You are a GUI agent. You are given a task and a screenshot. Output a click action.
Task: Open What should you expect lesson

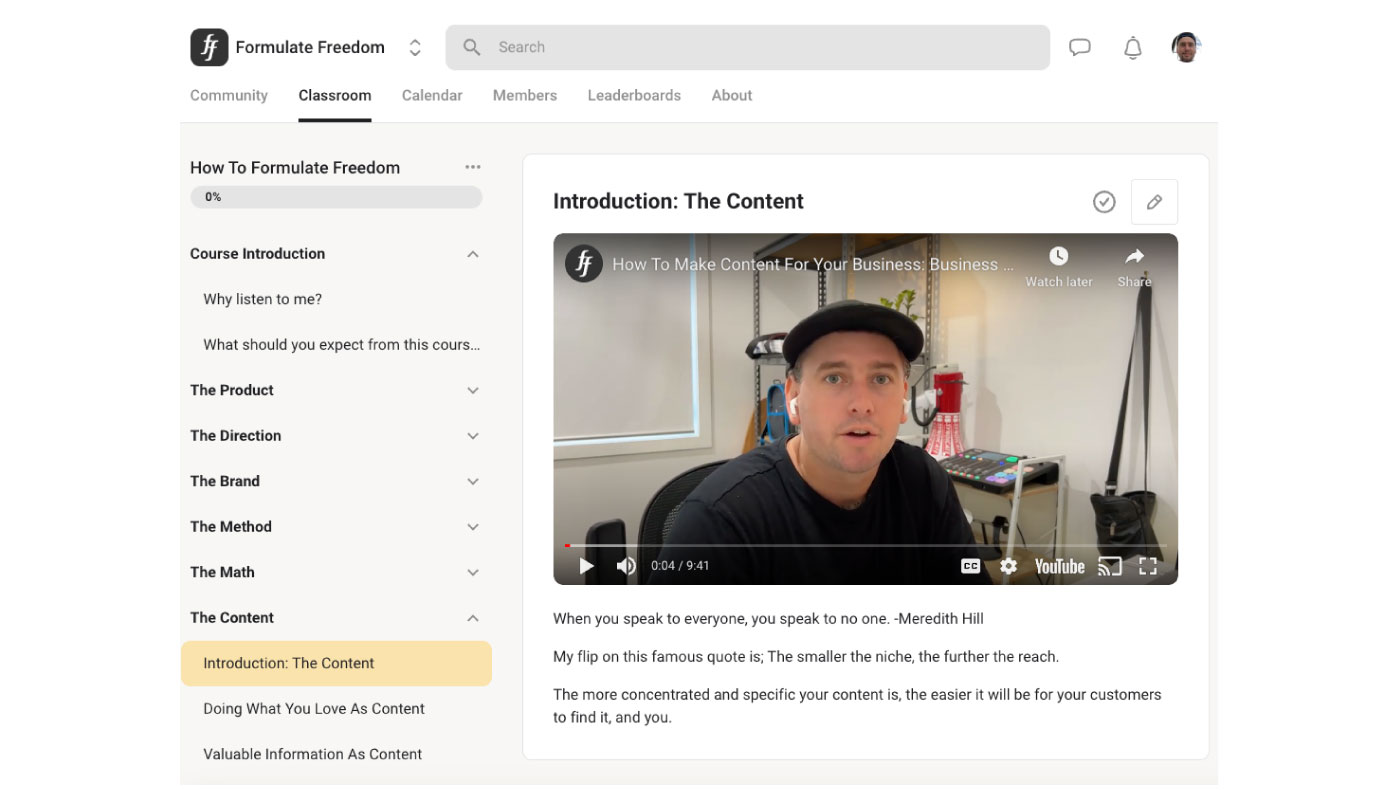point(342,345)
